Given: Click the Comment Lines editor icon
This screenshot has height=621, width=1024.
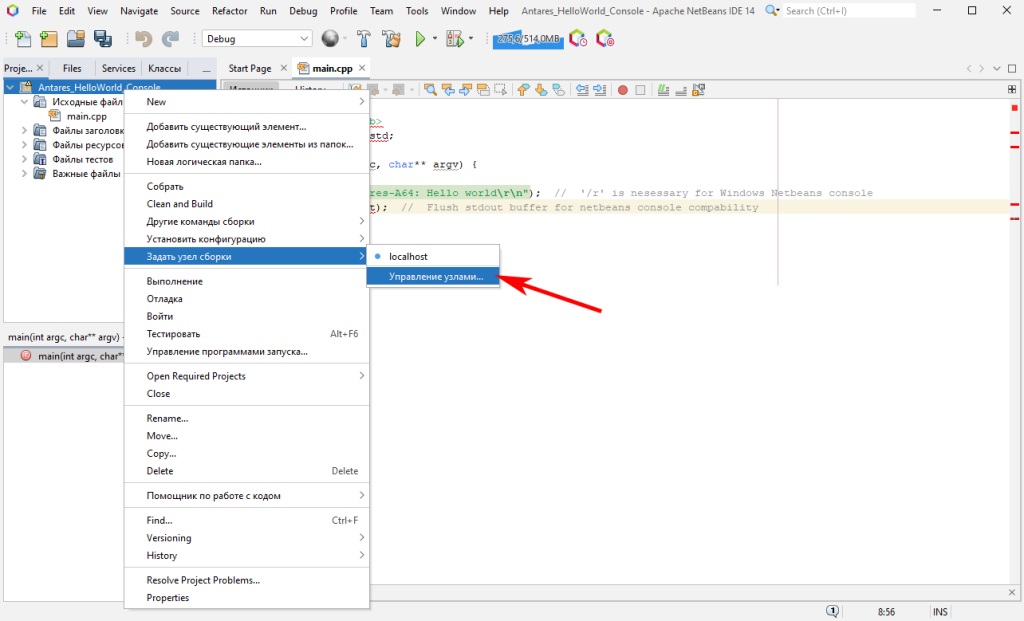Looking at the screenshot, I should coord(664,90).
